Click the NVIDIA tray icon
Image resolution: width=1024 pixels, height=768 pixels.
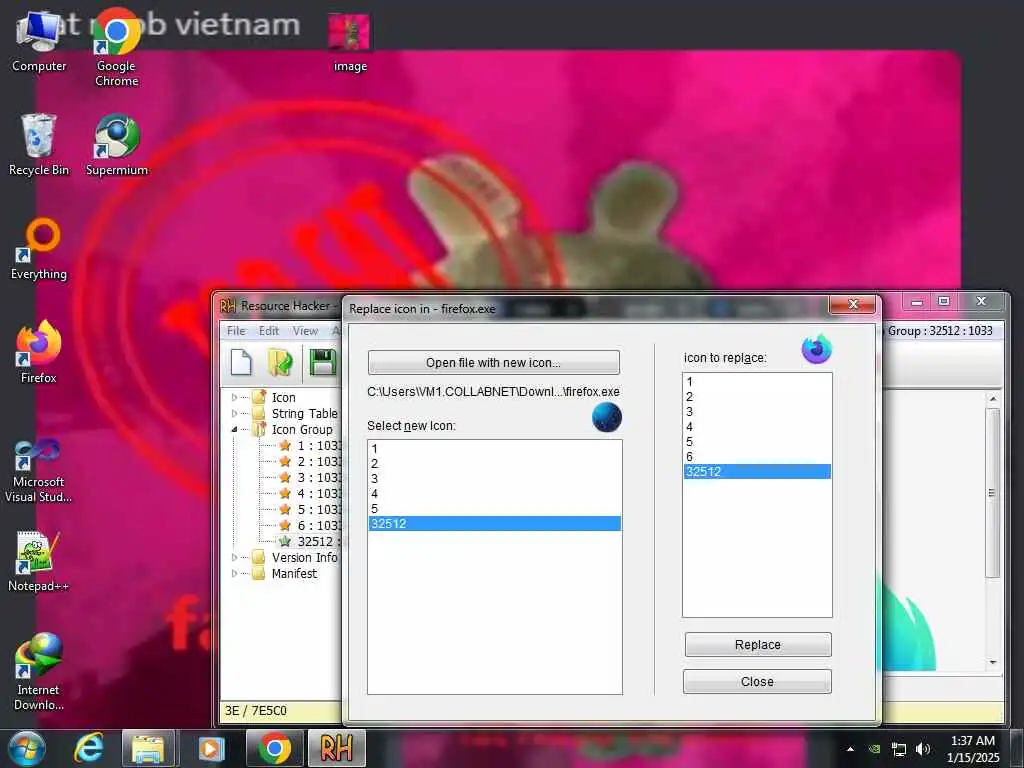pyautogui.click(x=874, y=749)
